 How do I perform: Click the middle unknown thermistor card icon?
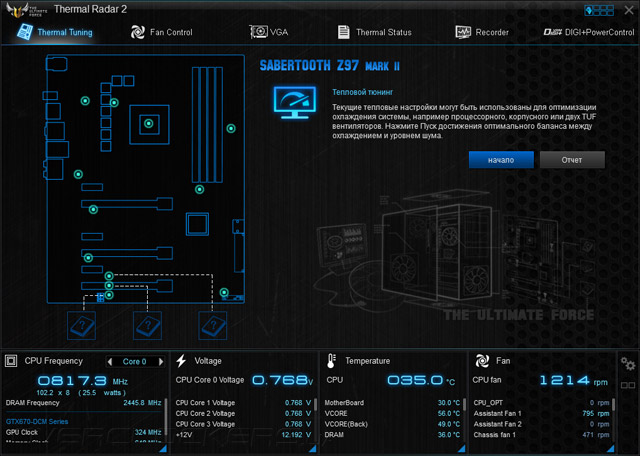click(147, 325)
